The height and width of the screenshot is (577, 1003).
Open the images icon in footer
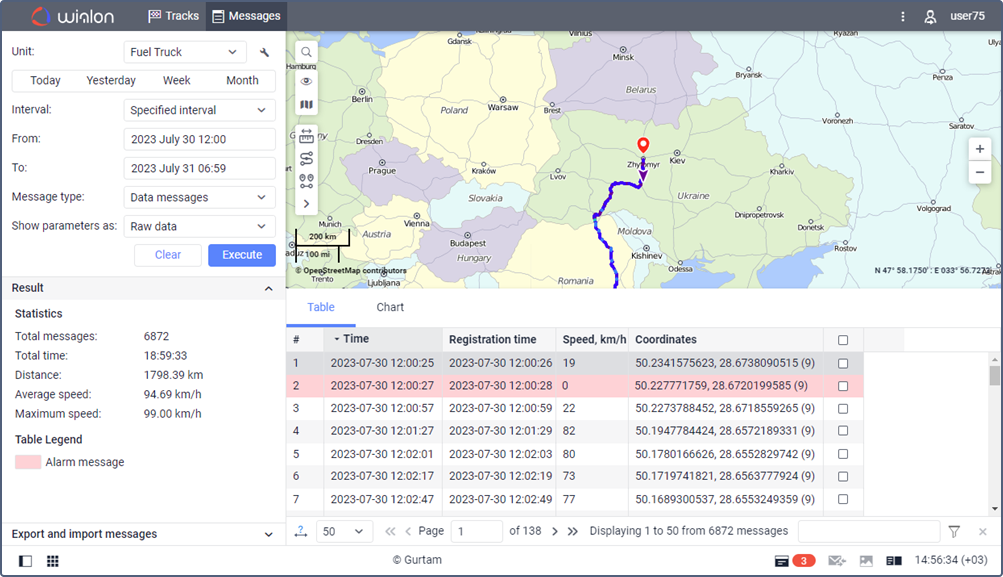tap(866, 561)
